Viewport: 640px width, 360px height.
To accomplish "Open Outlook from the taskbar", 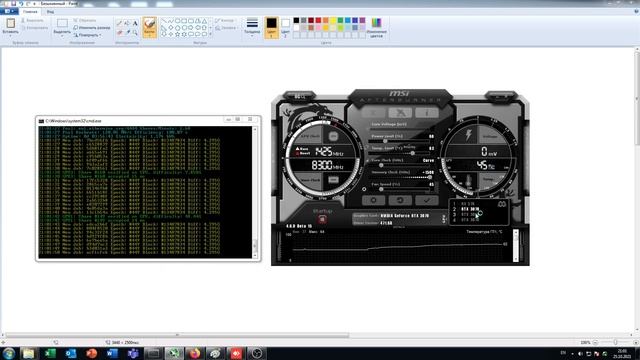I will (x=71, y=353).
